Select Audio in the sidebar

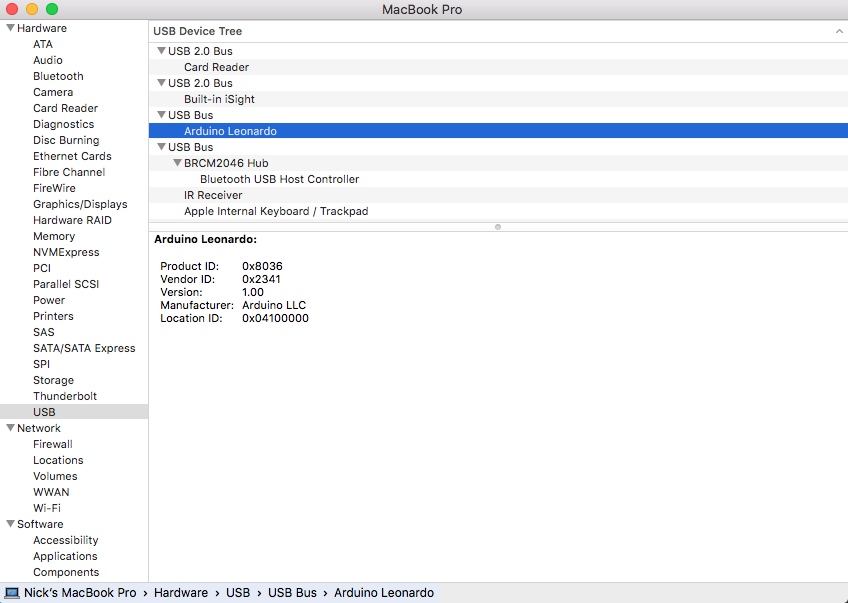point(48,60)
